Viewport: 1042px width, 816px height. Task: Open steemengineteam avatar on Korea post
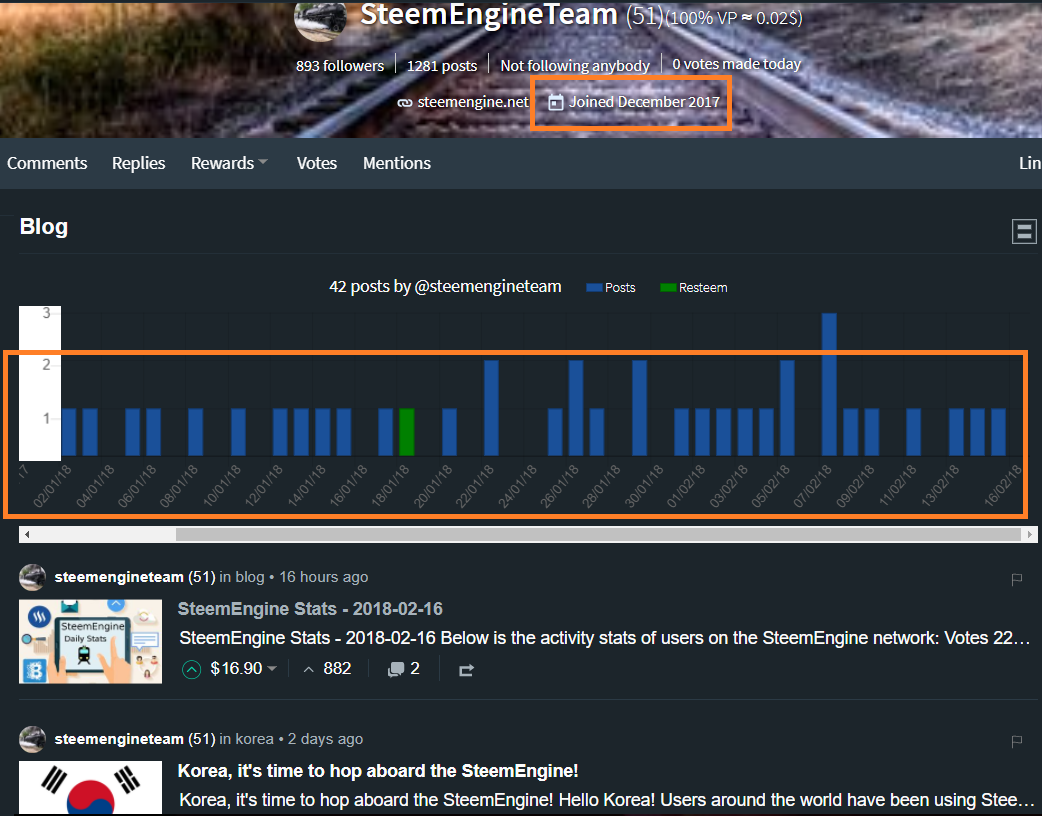click(33, 739)
